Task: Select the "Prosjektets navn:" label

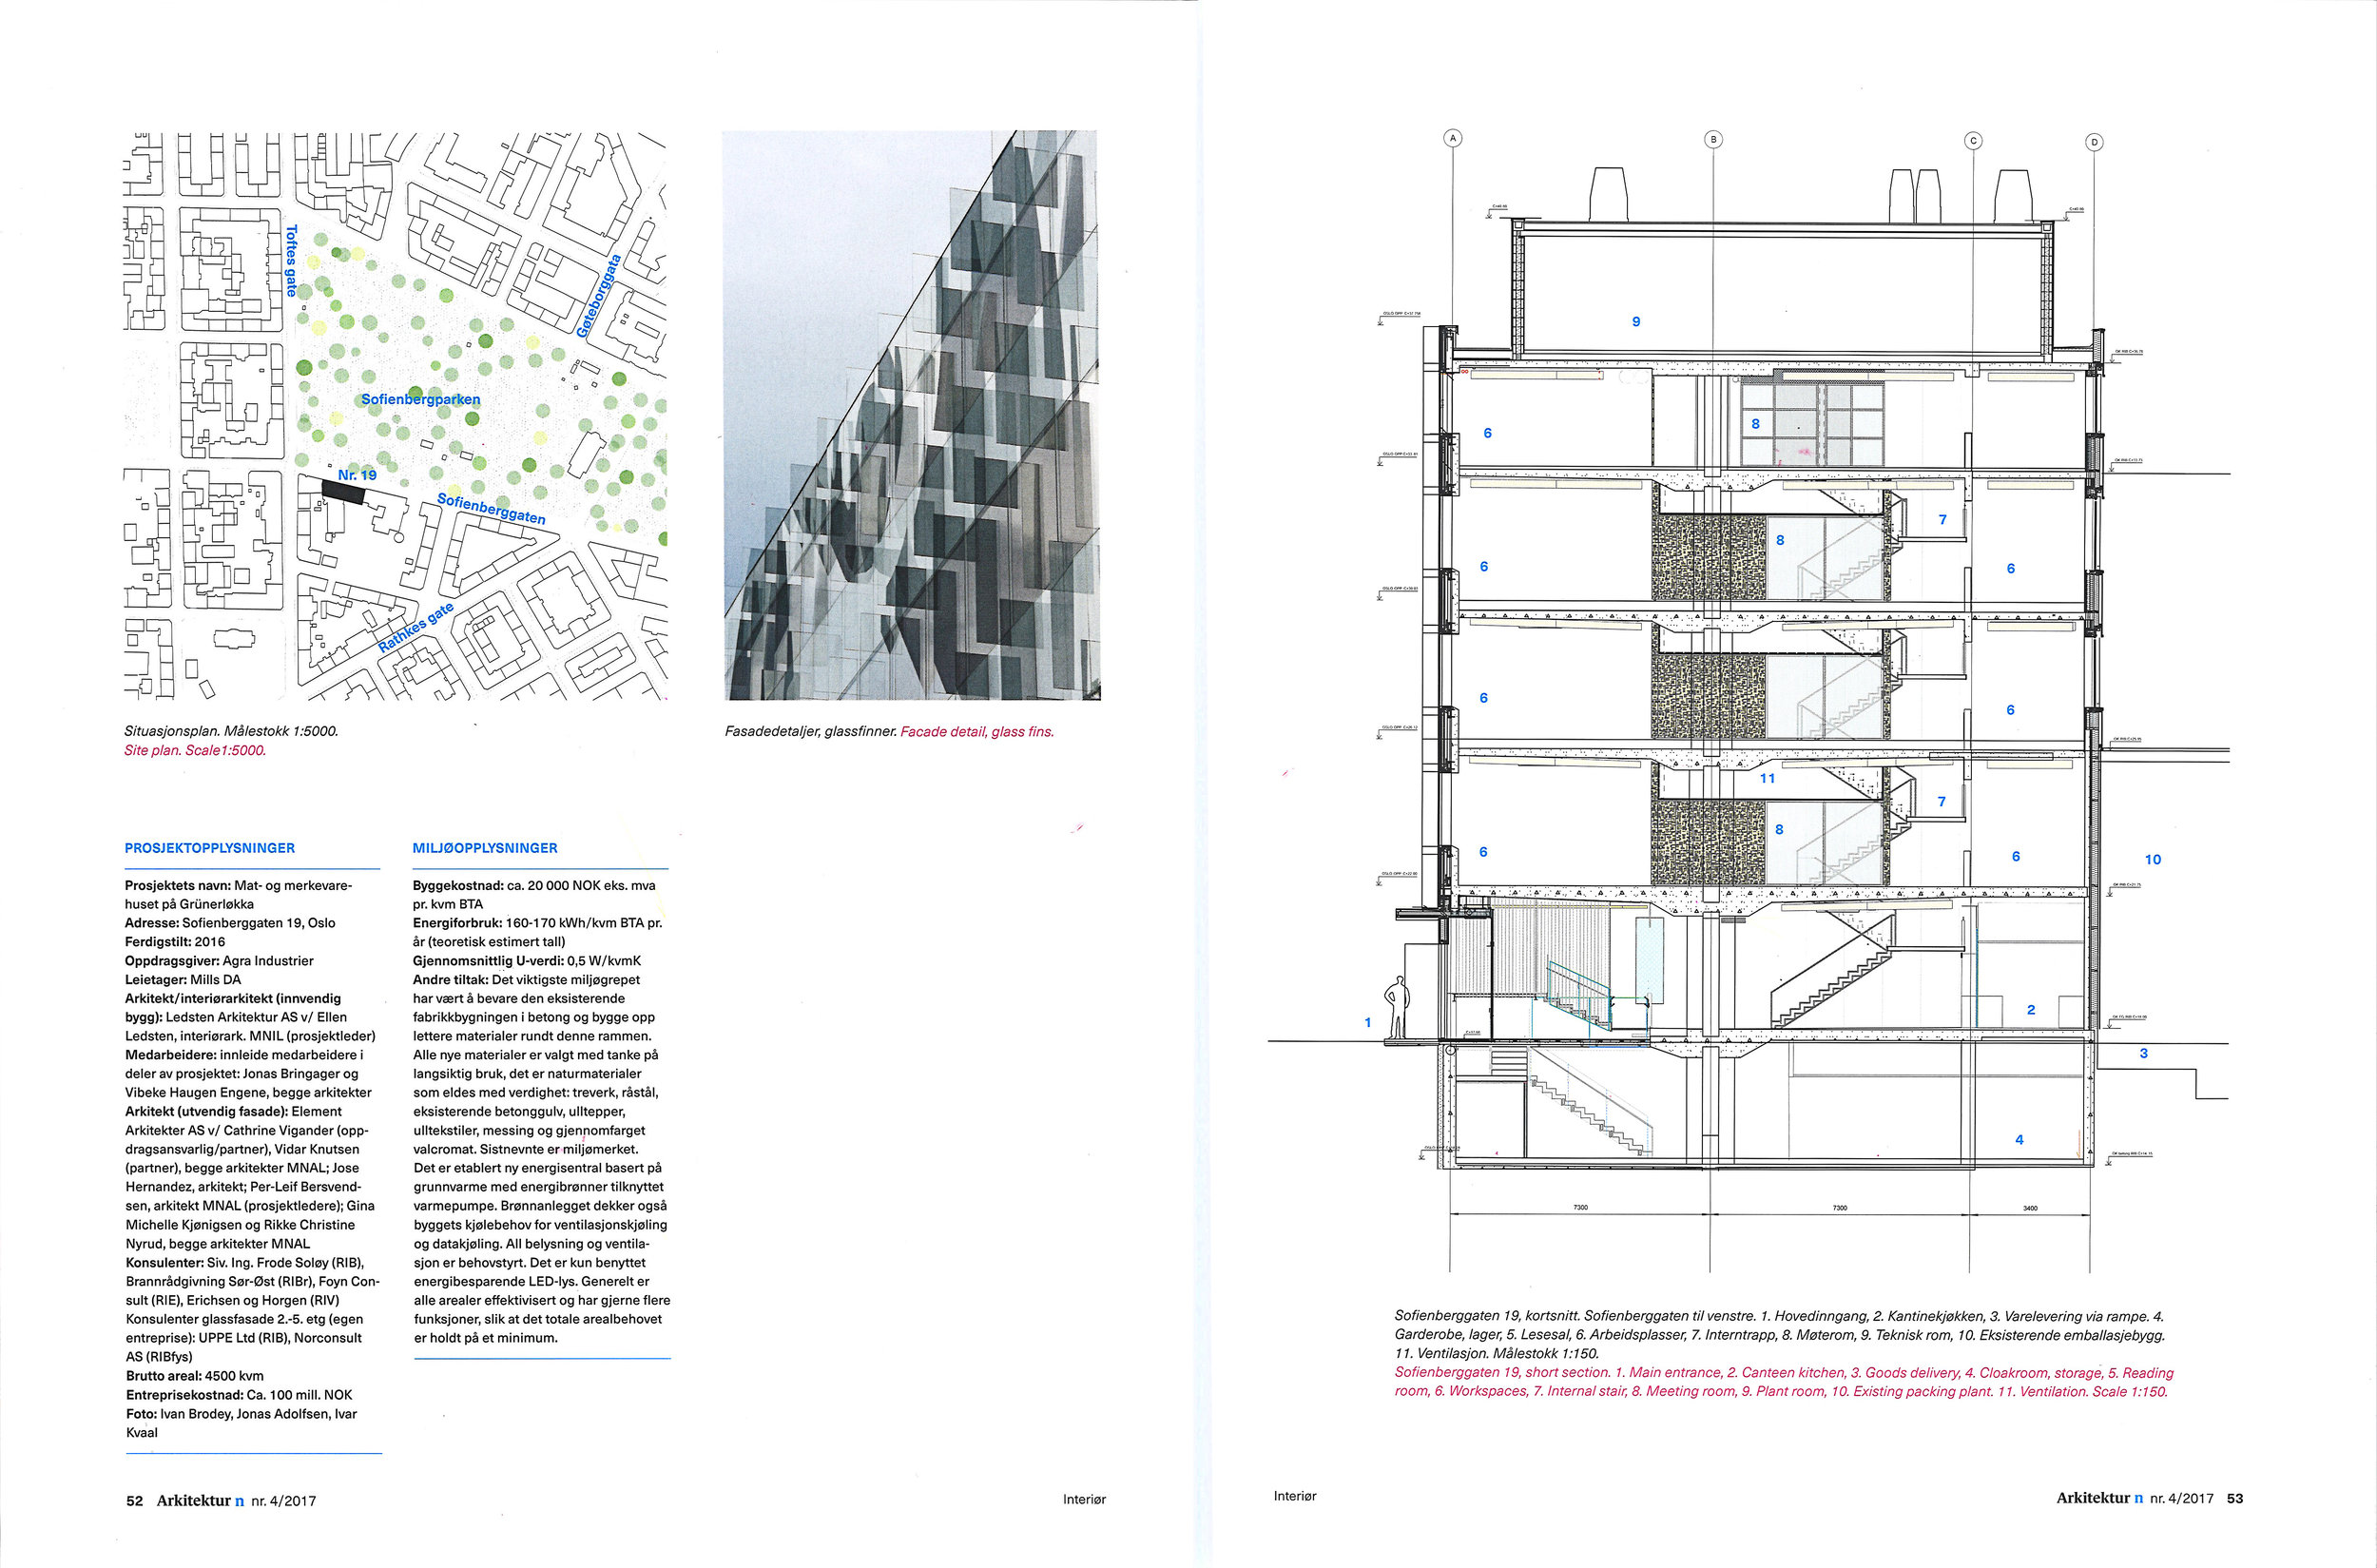Action: 178,886
